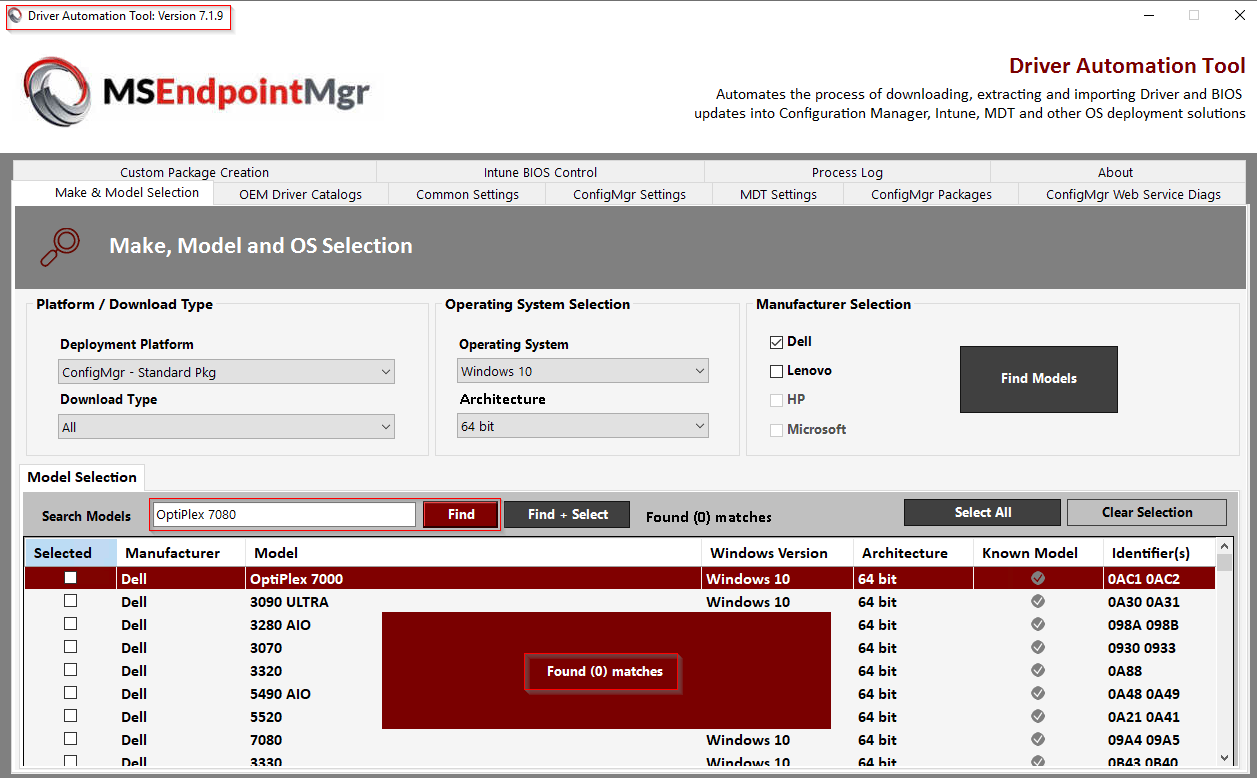
Task: Click the app icon in the title bar
Action: click(15, 16)
